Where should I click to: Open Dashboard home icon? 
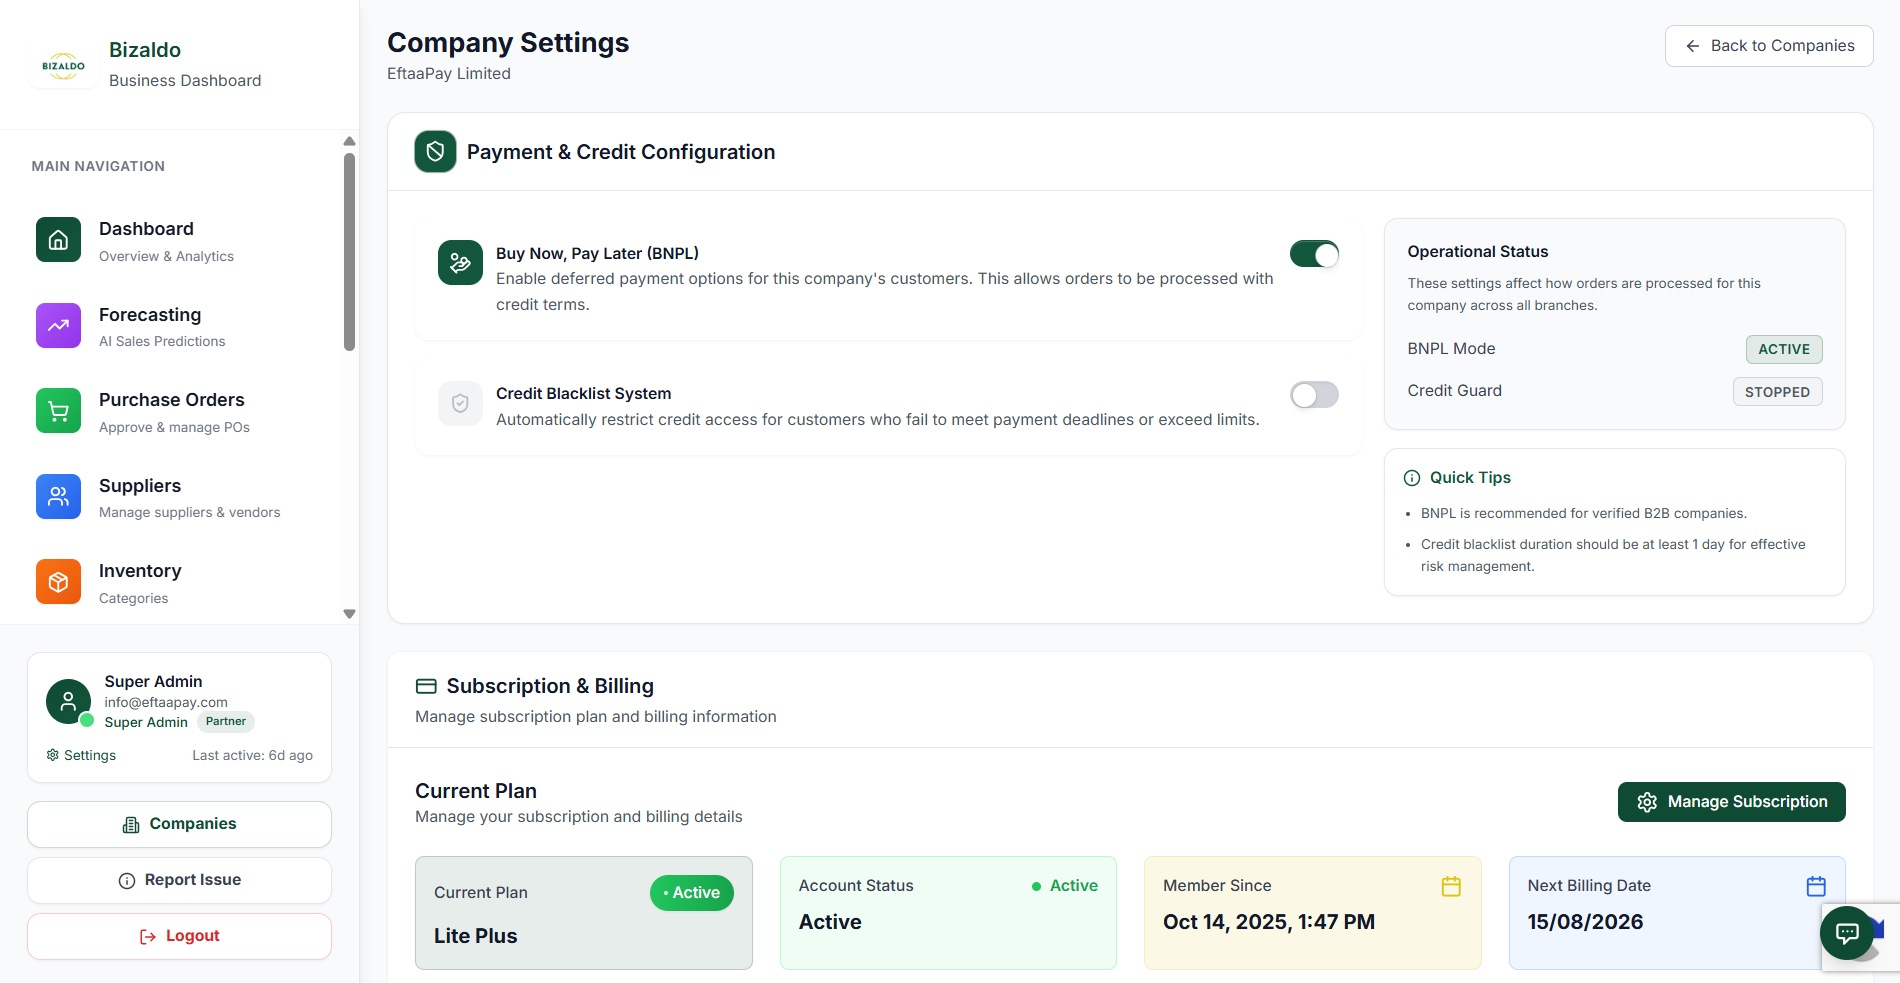[58, 240]
